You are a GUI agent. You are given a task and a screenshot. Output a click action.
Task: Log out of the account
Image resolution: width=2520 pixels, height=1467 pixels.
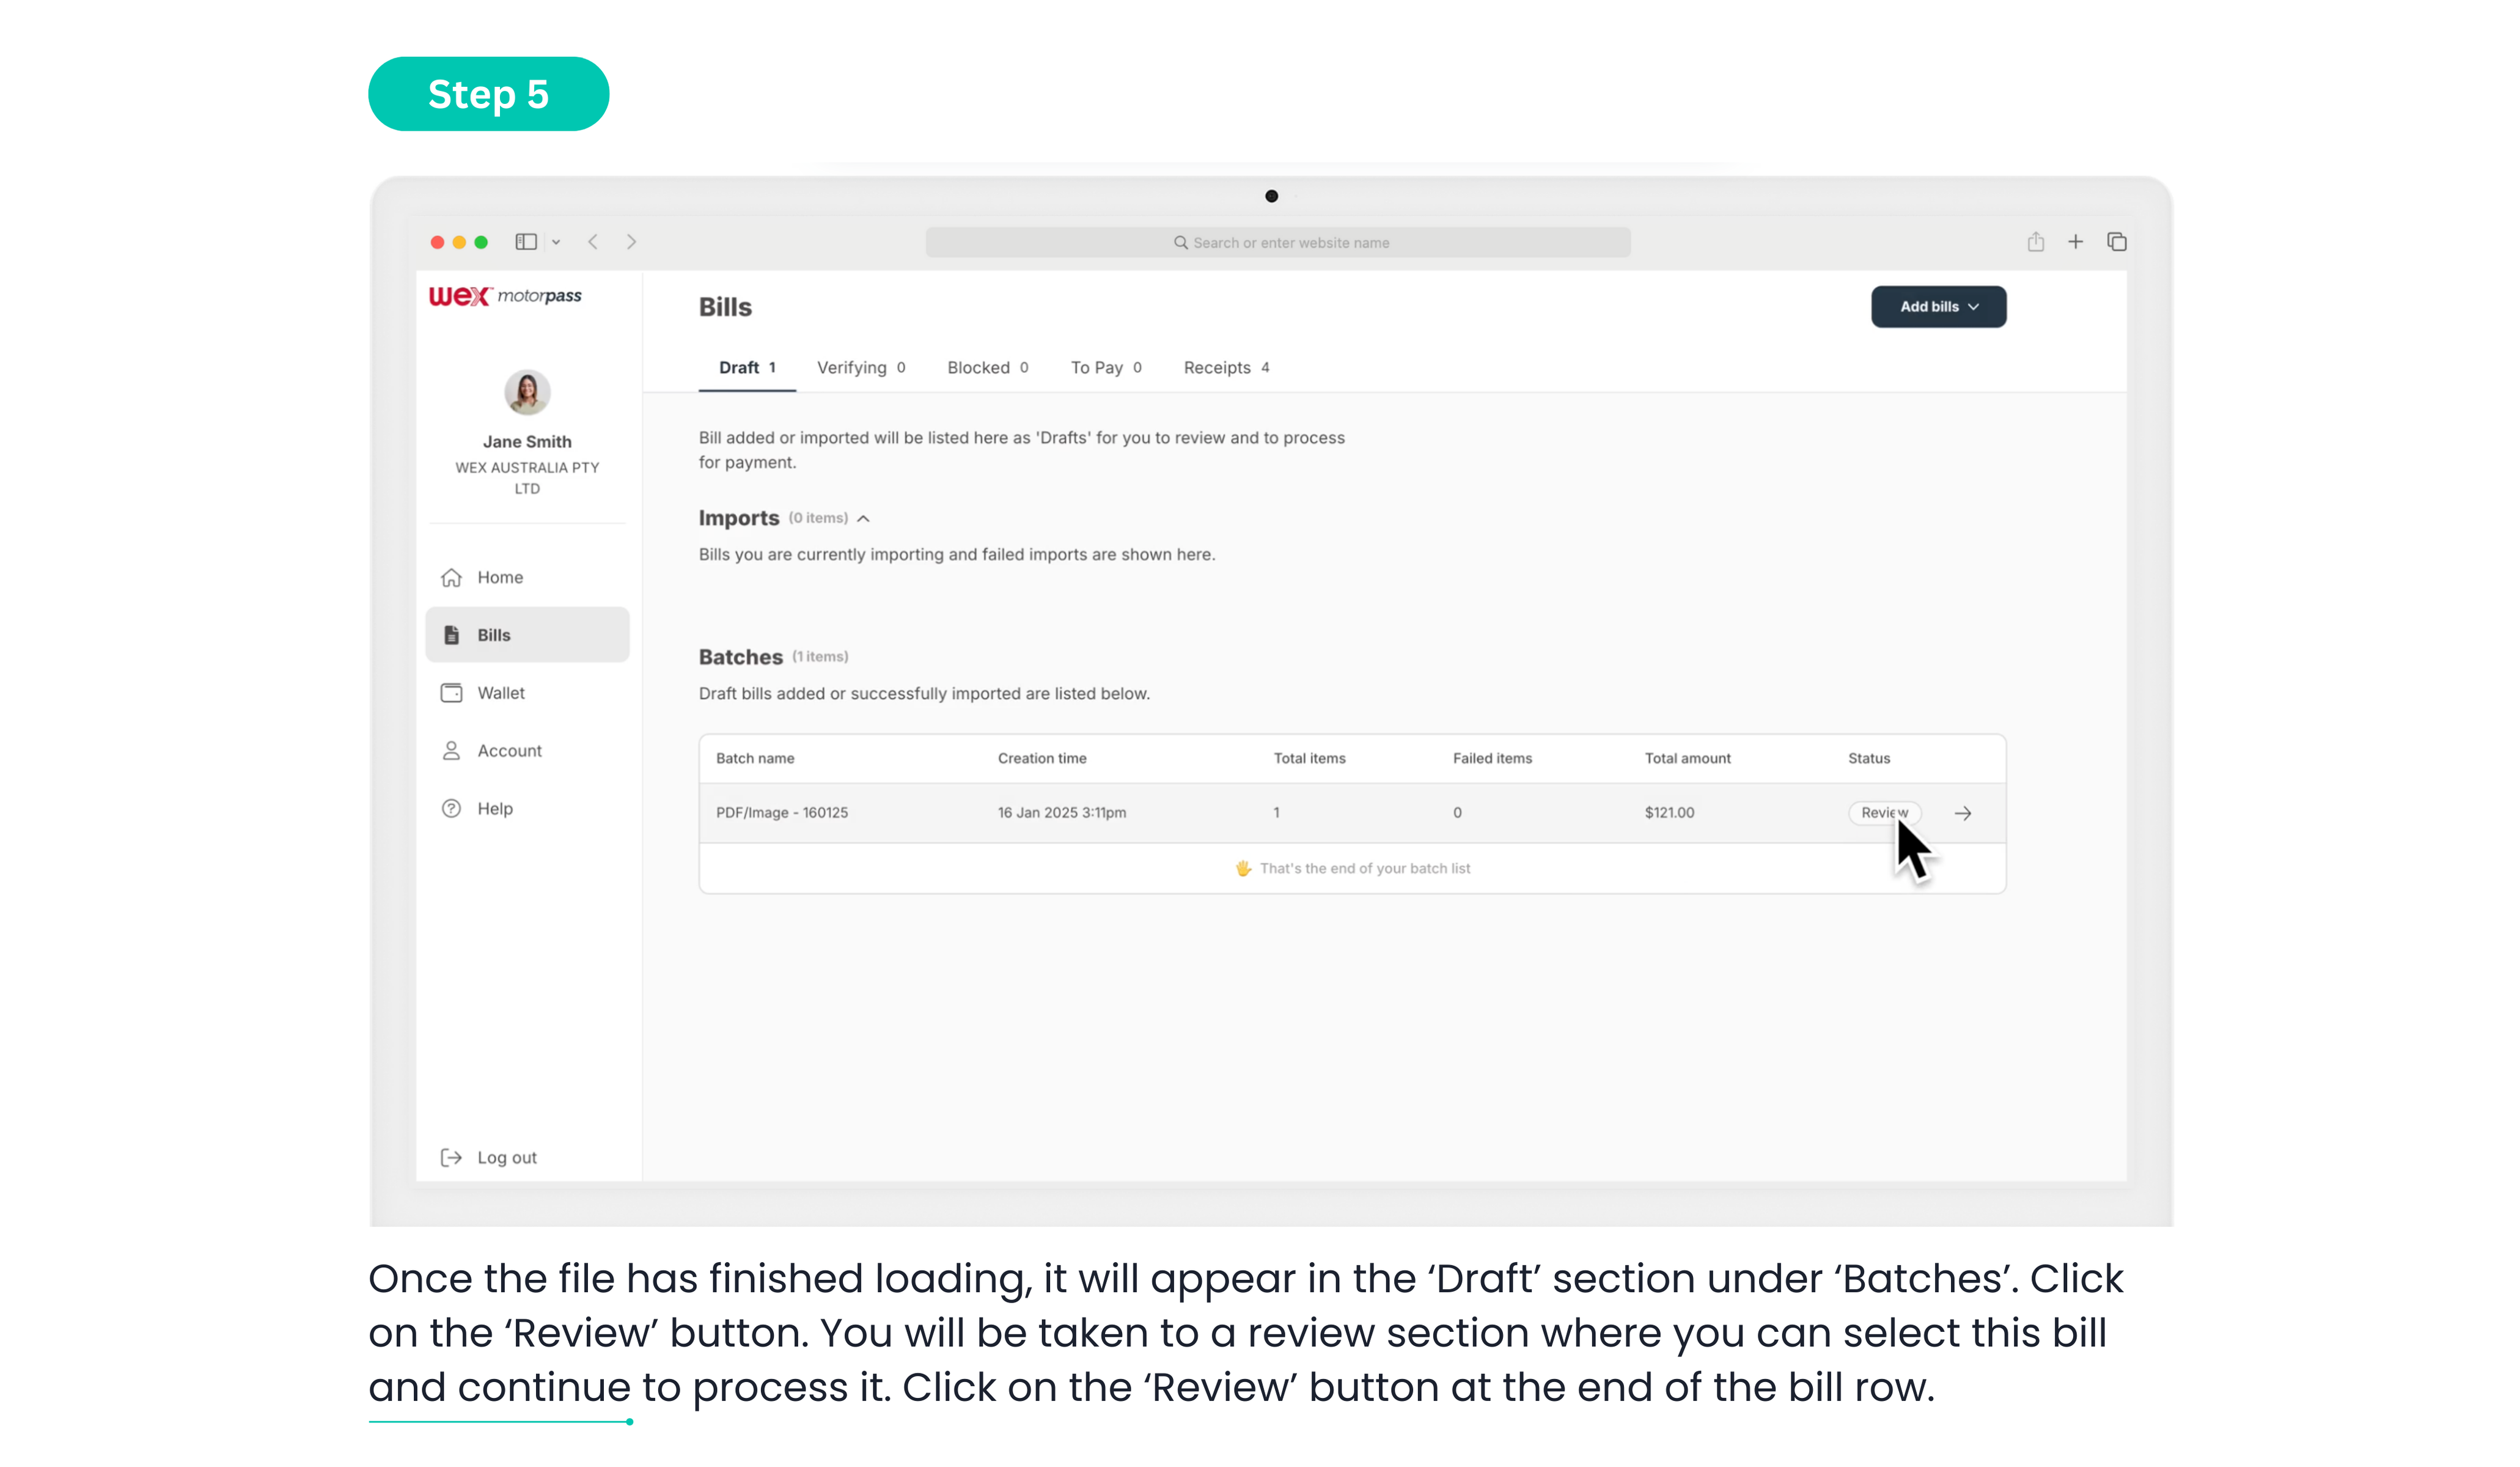[505, 1157]
